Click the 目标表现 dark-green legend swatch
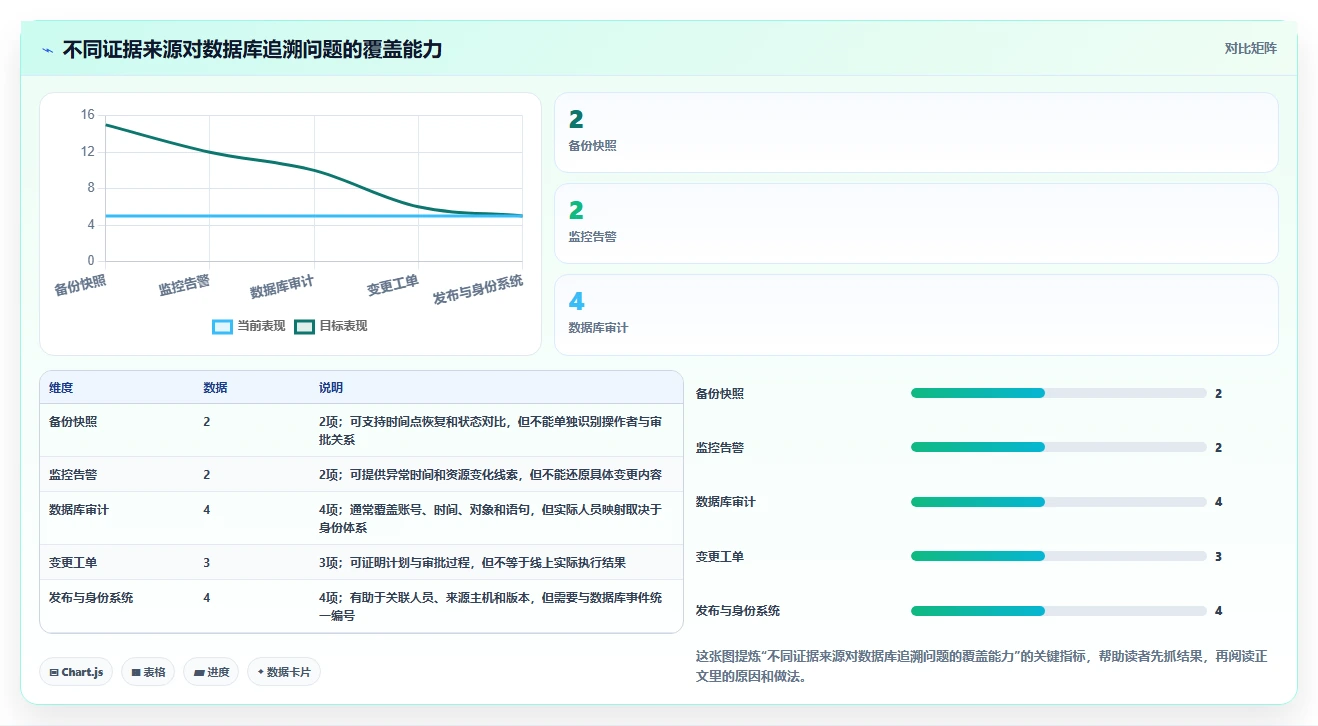Viewport: 1318px width, 726px height. (304, 326)
